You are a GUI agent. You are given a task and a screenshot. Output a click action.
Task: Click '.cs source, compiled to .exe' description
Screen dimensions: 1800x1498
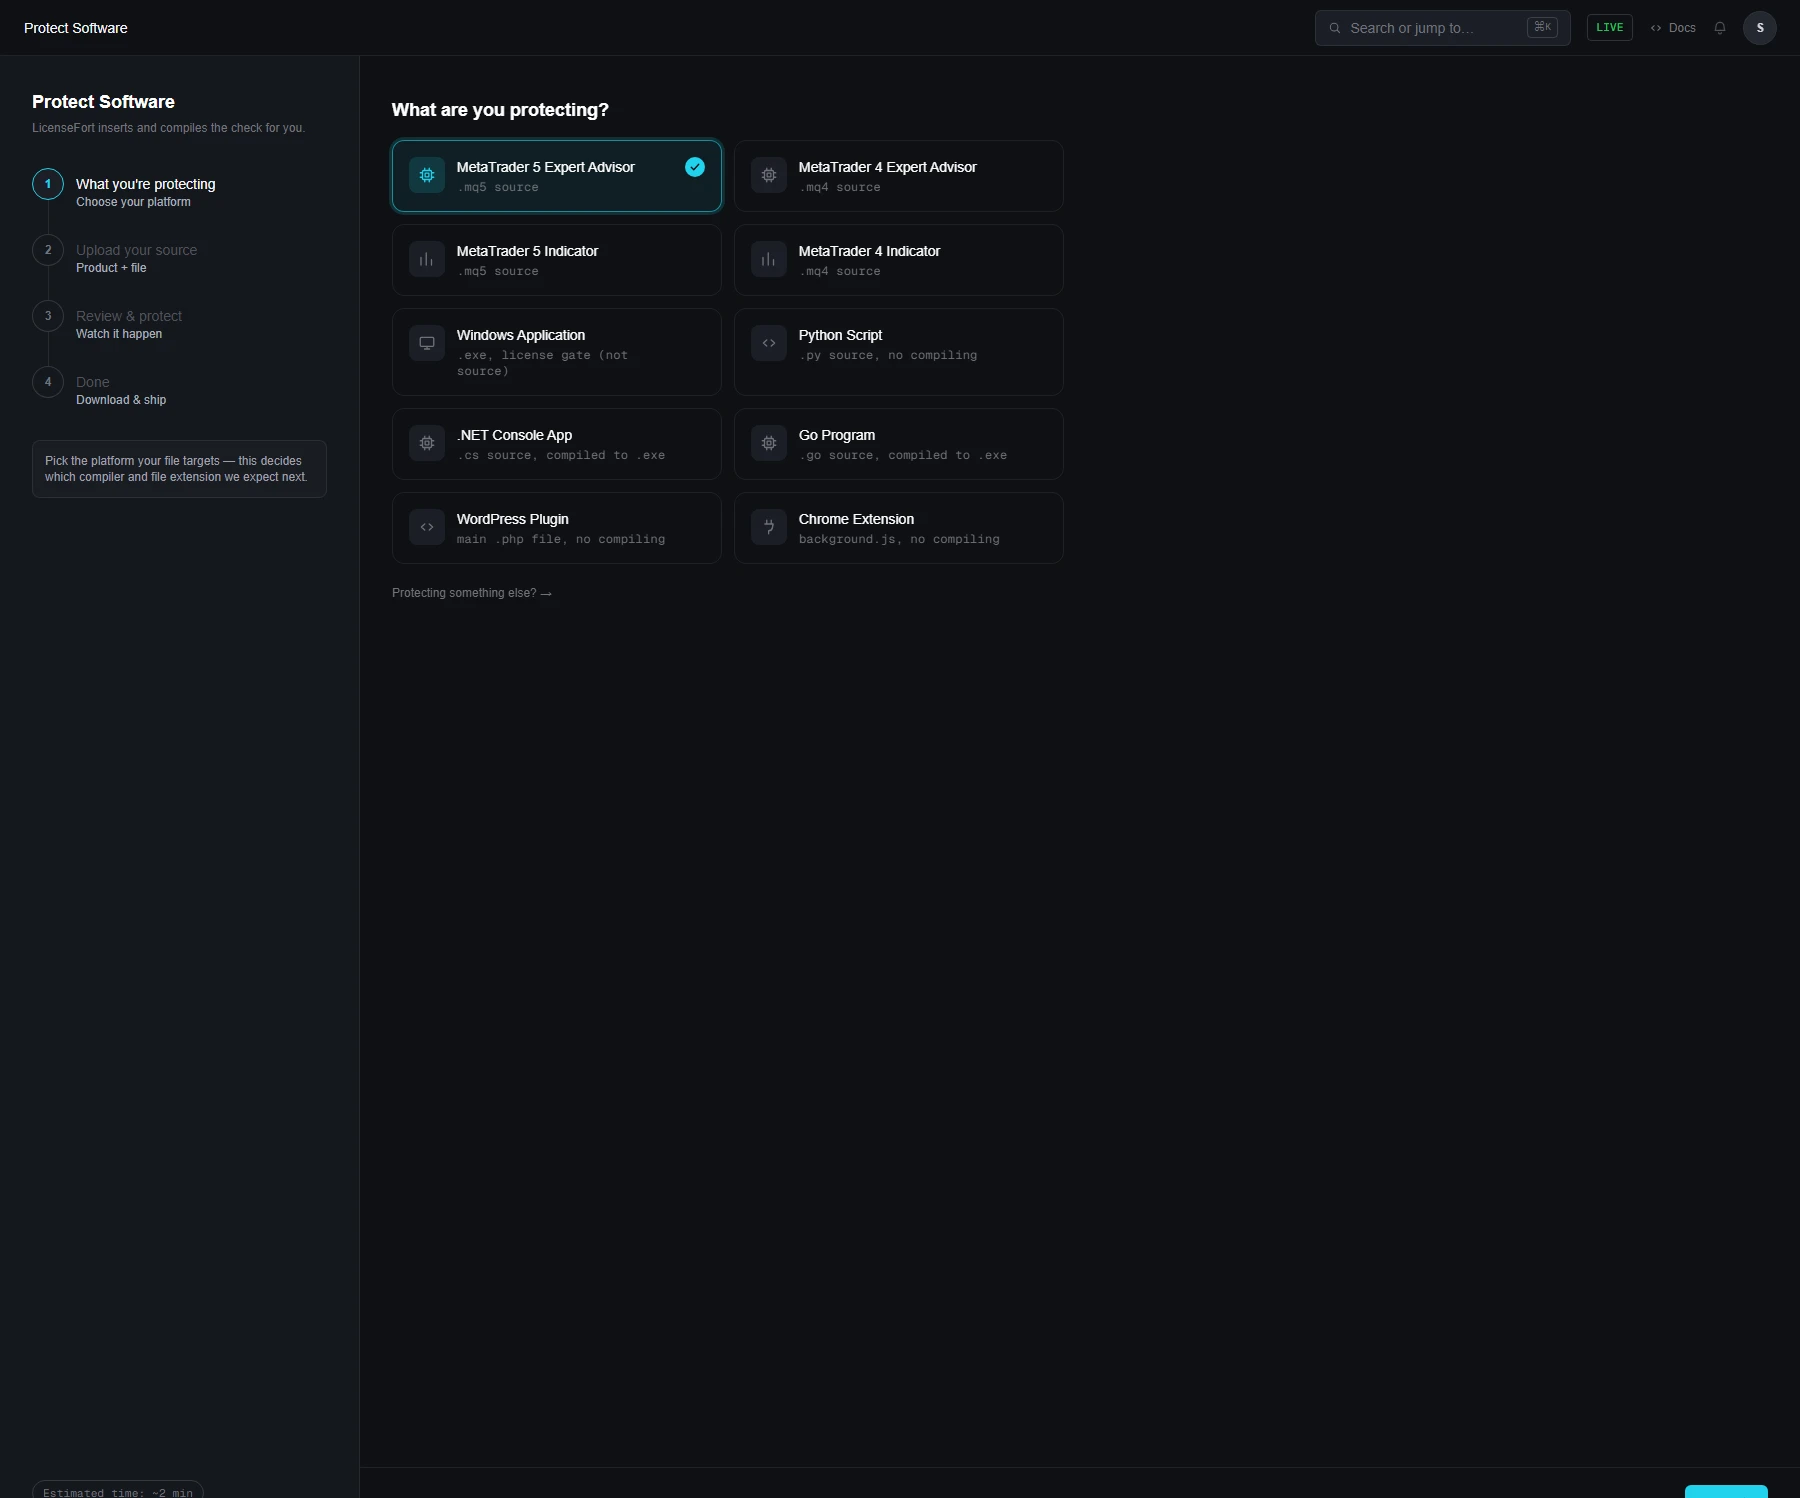point(561,455)
